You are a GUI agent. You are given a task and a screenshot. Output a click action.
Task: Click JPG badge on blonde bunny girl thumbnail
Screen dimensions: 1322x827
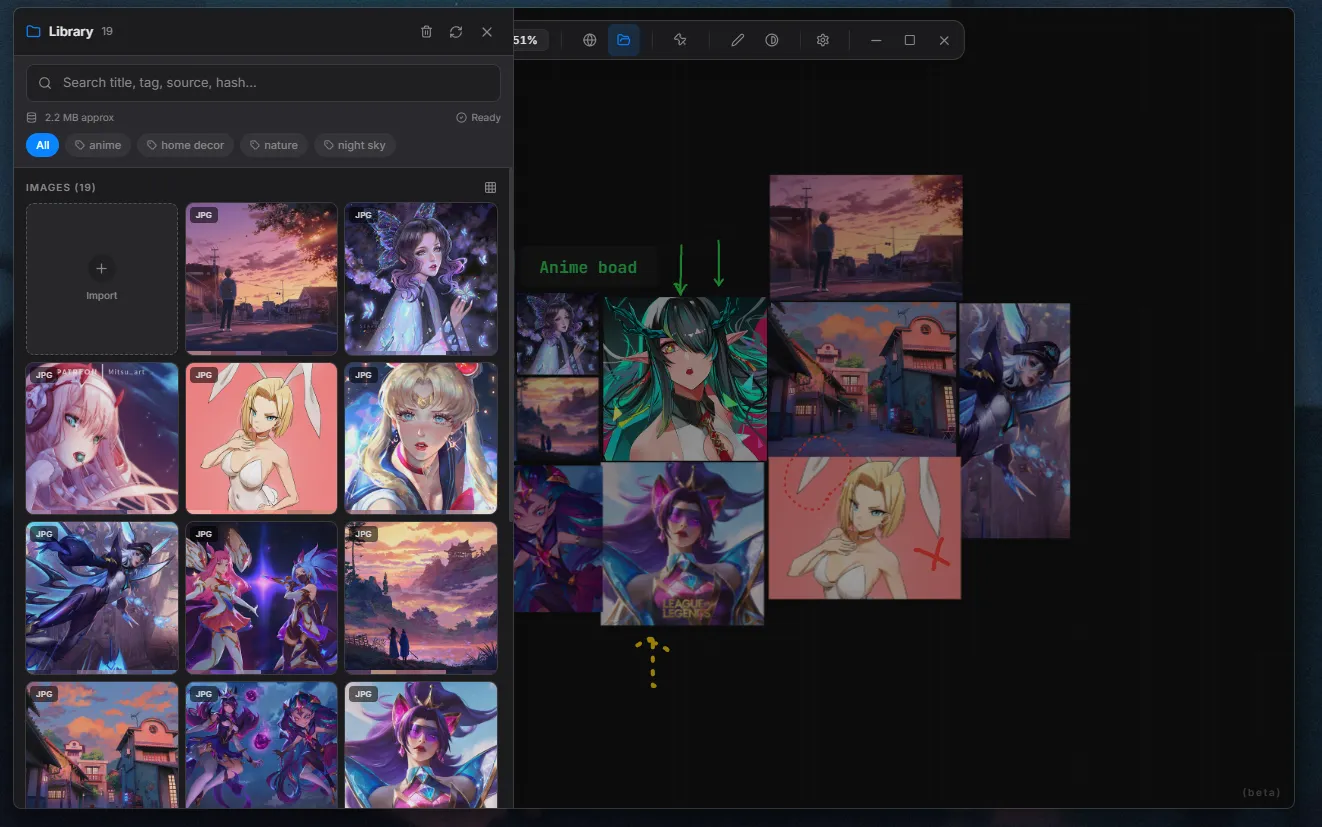203,375
